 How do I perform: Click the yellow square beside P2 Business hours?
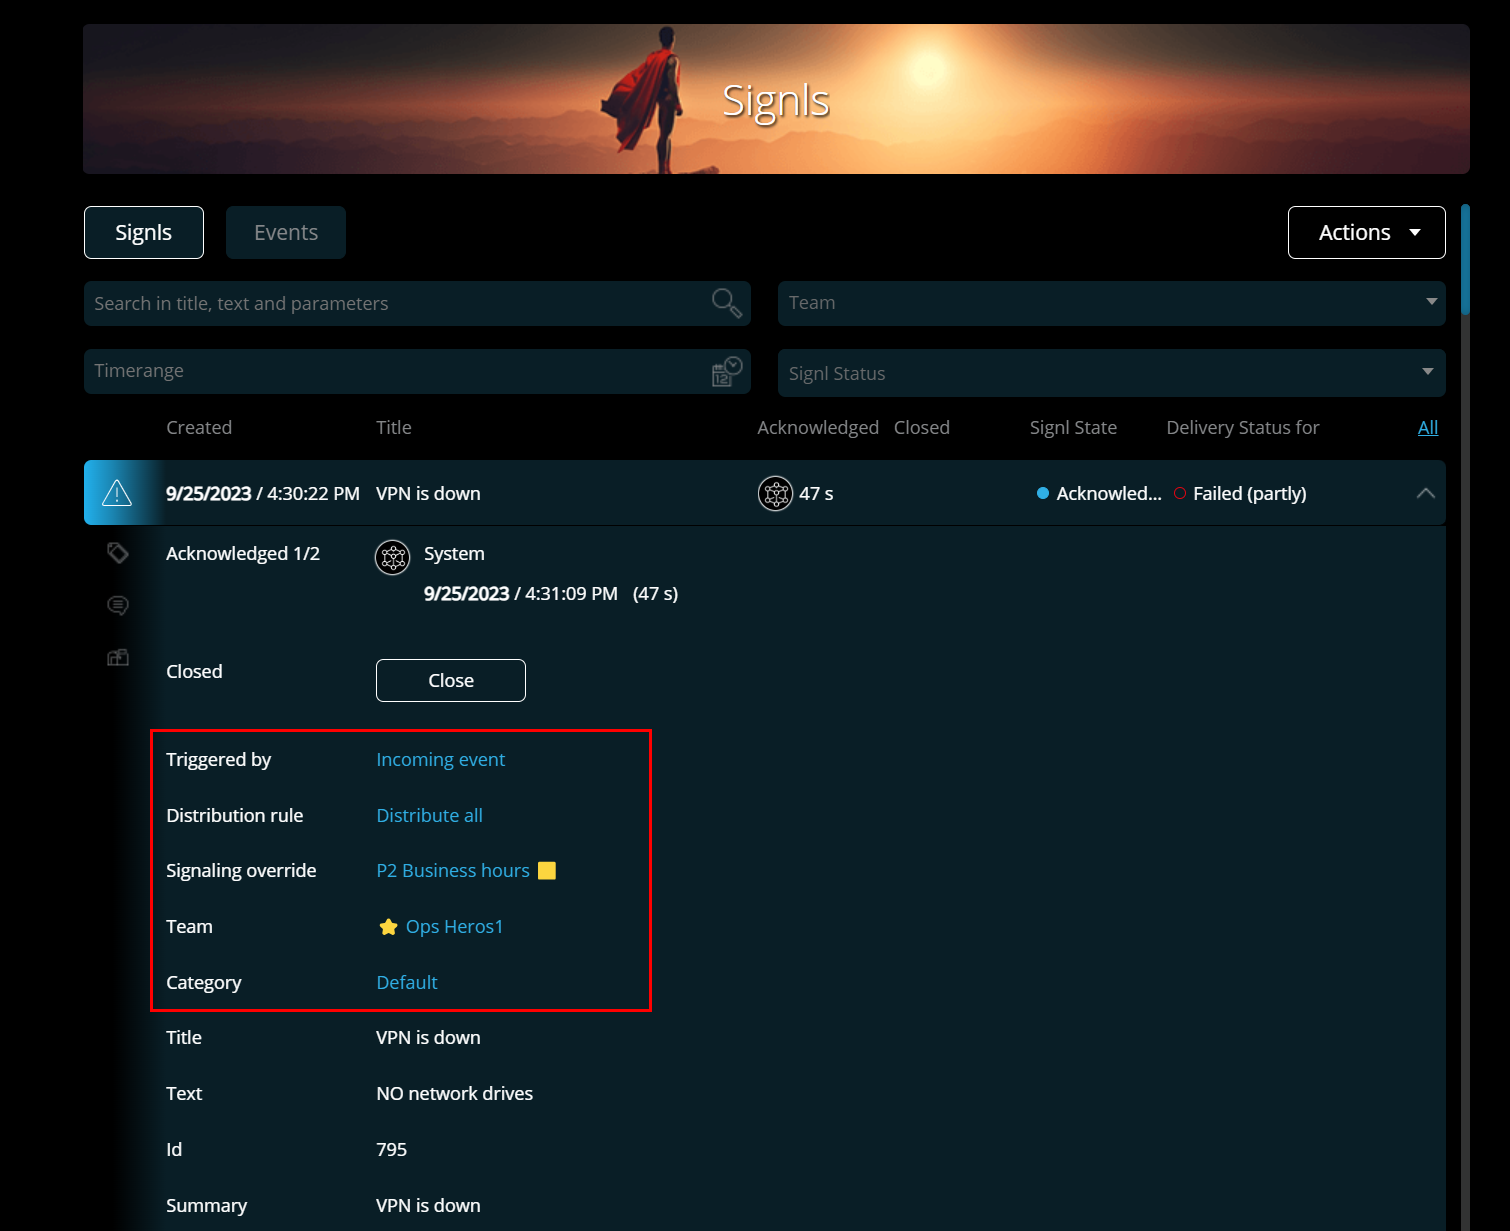click(x=547, y=870)
